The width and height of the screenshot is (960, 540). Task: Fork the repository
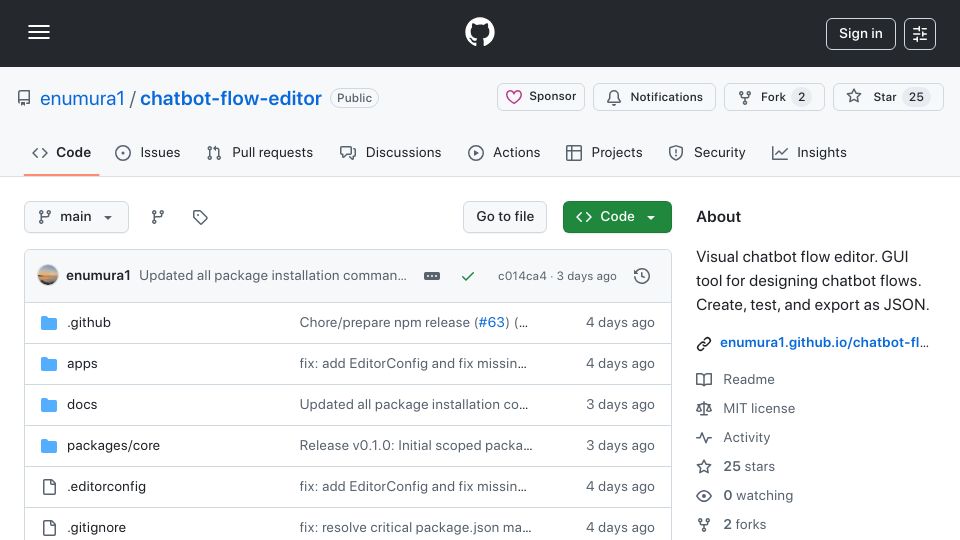(774, 97)
